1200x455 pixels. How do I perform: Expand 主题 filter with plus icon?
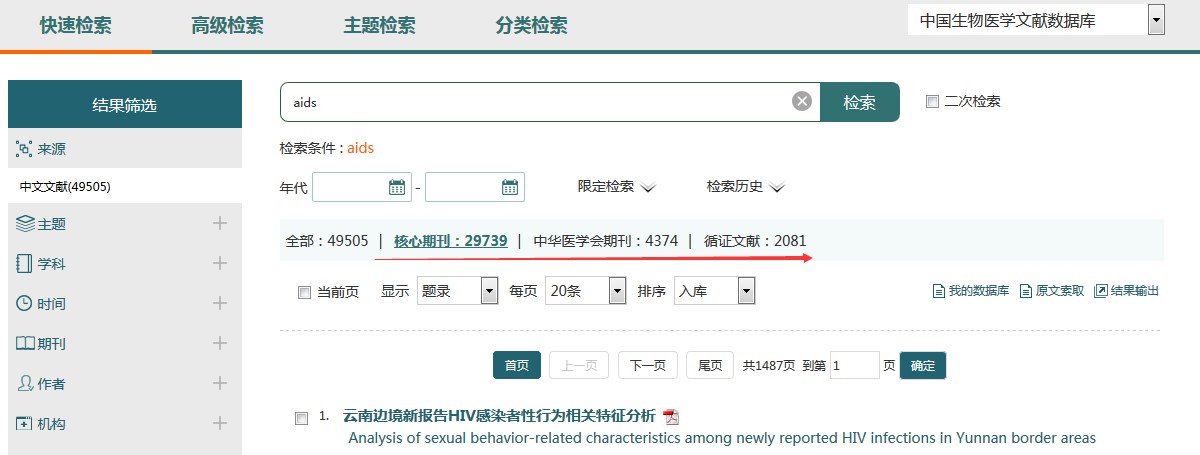tap(220, 223)
